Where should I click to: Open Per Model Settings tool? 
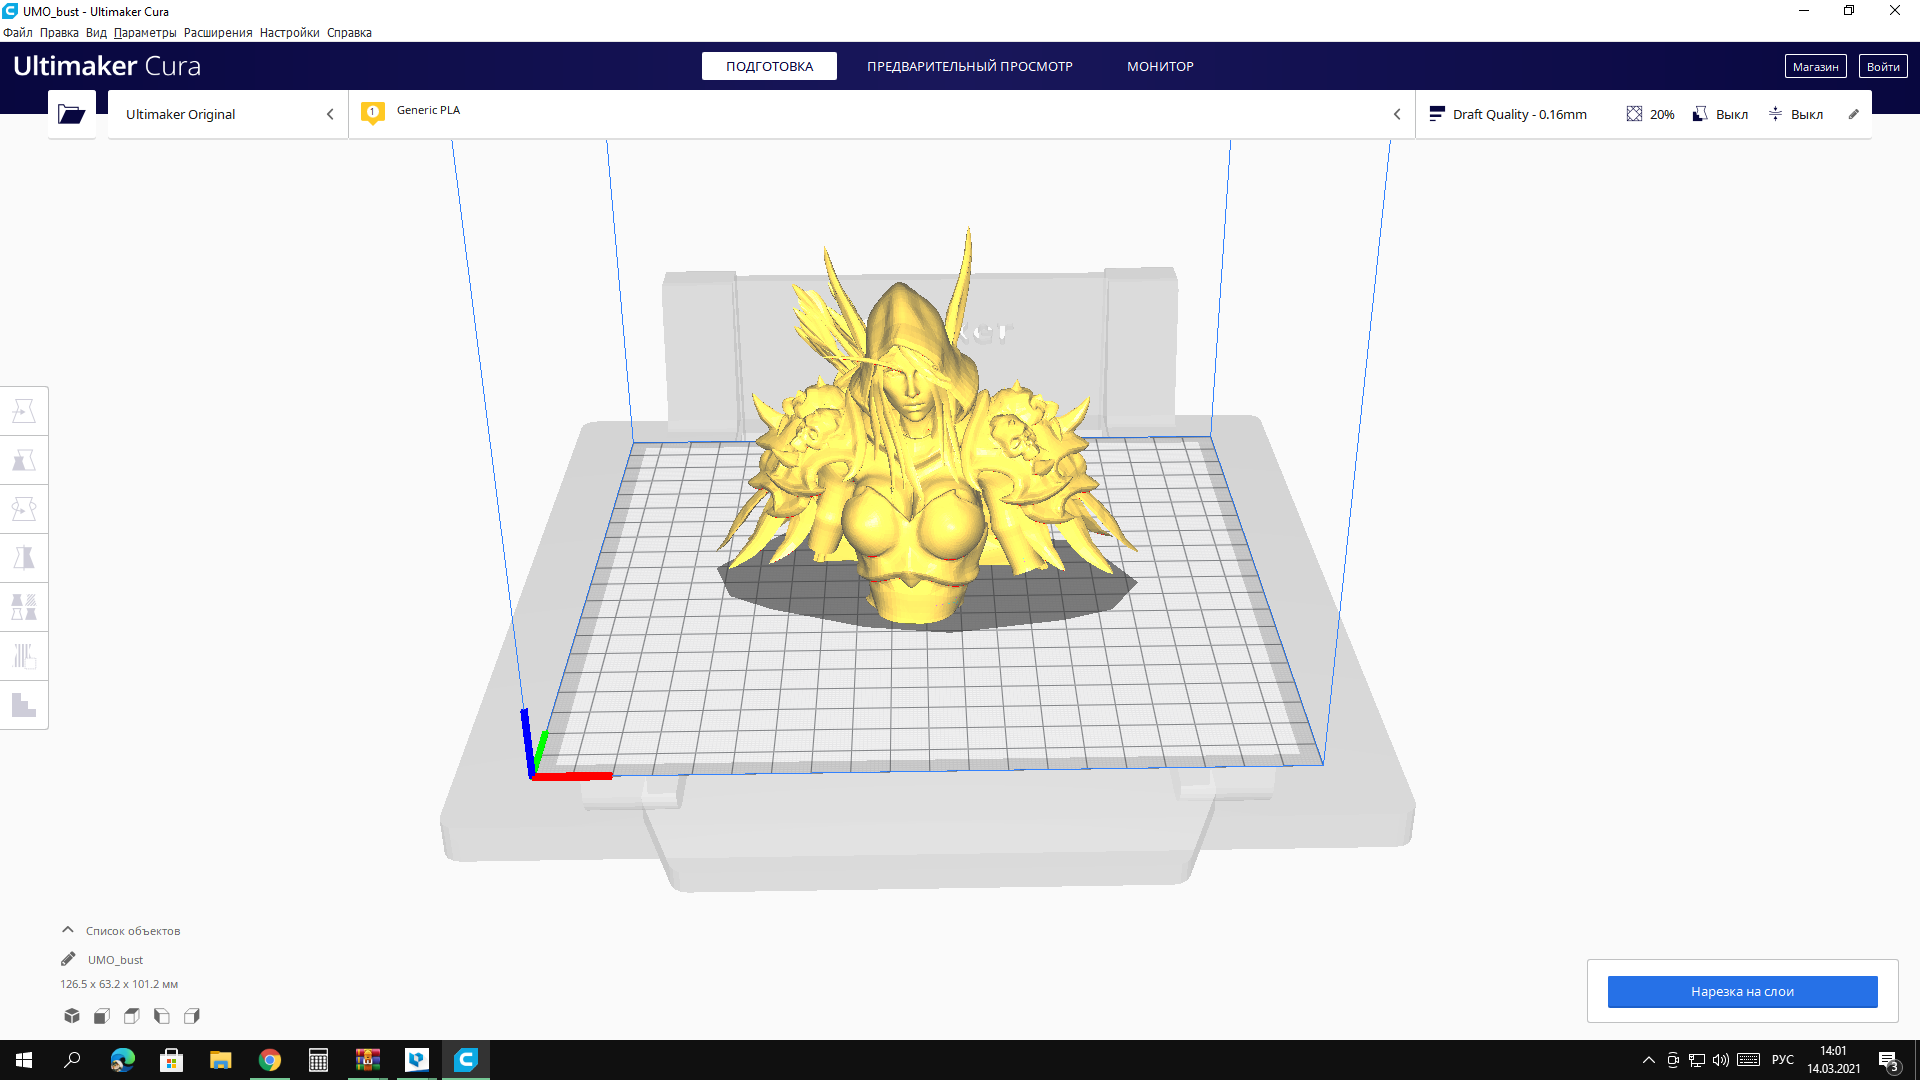tap(24, 607)
